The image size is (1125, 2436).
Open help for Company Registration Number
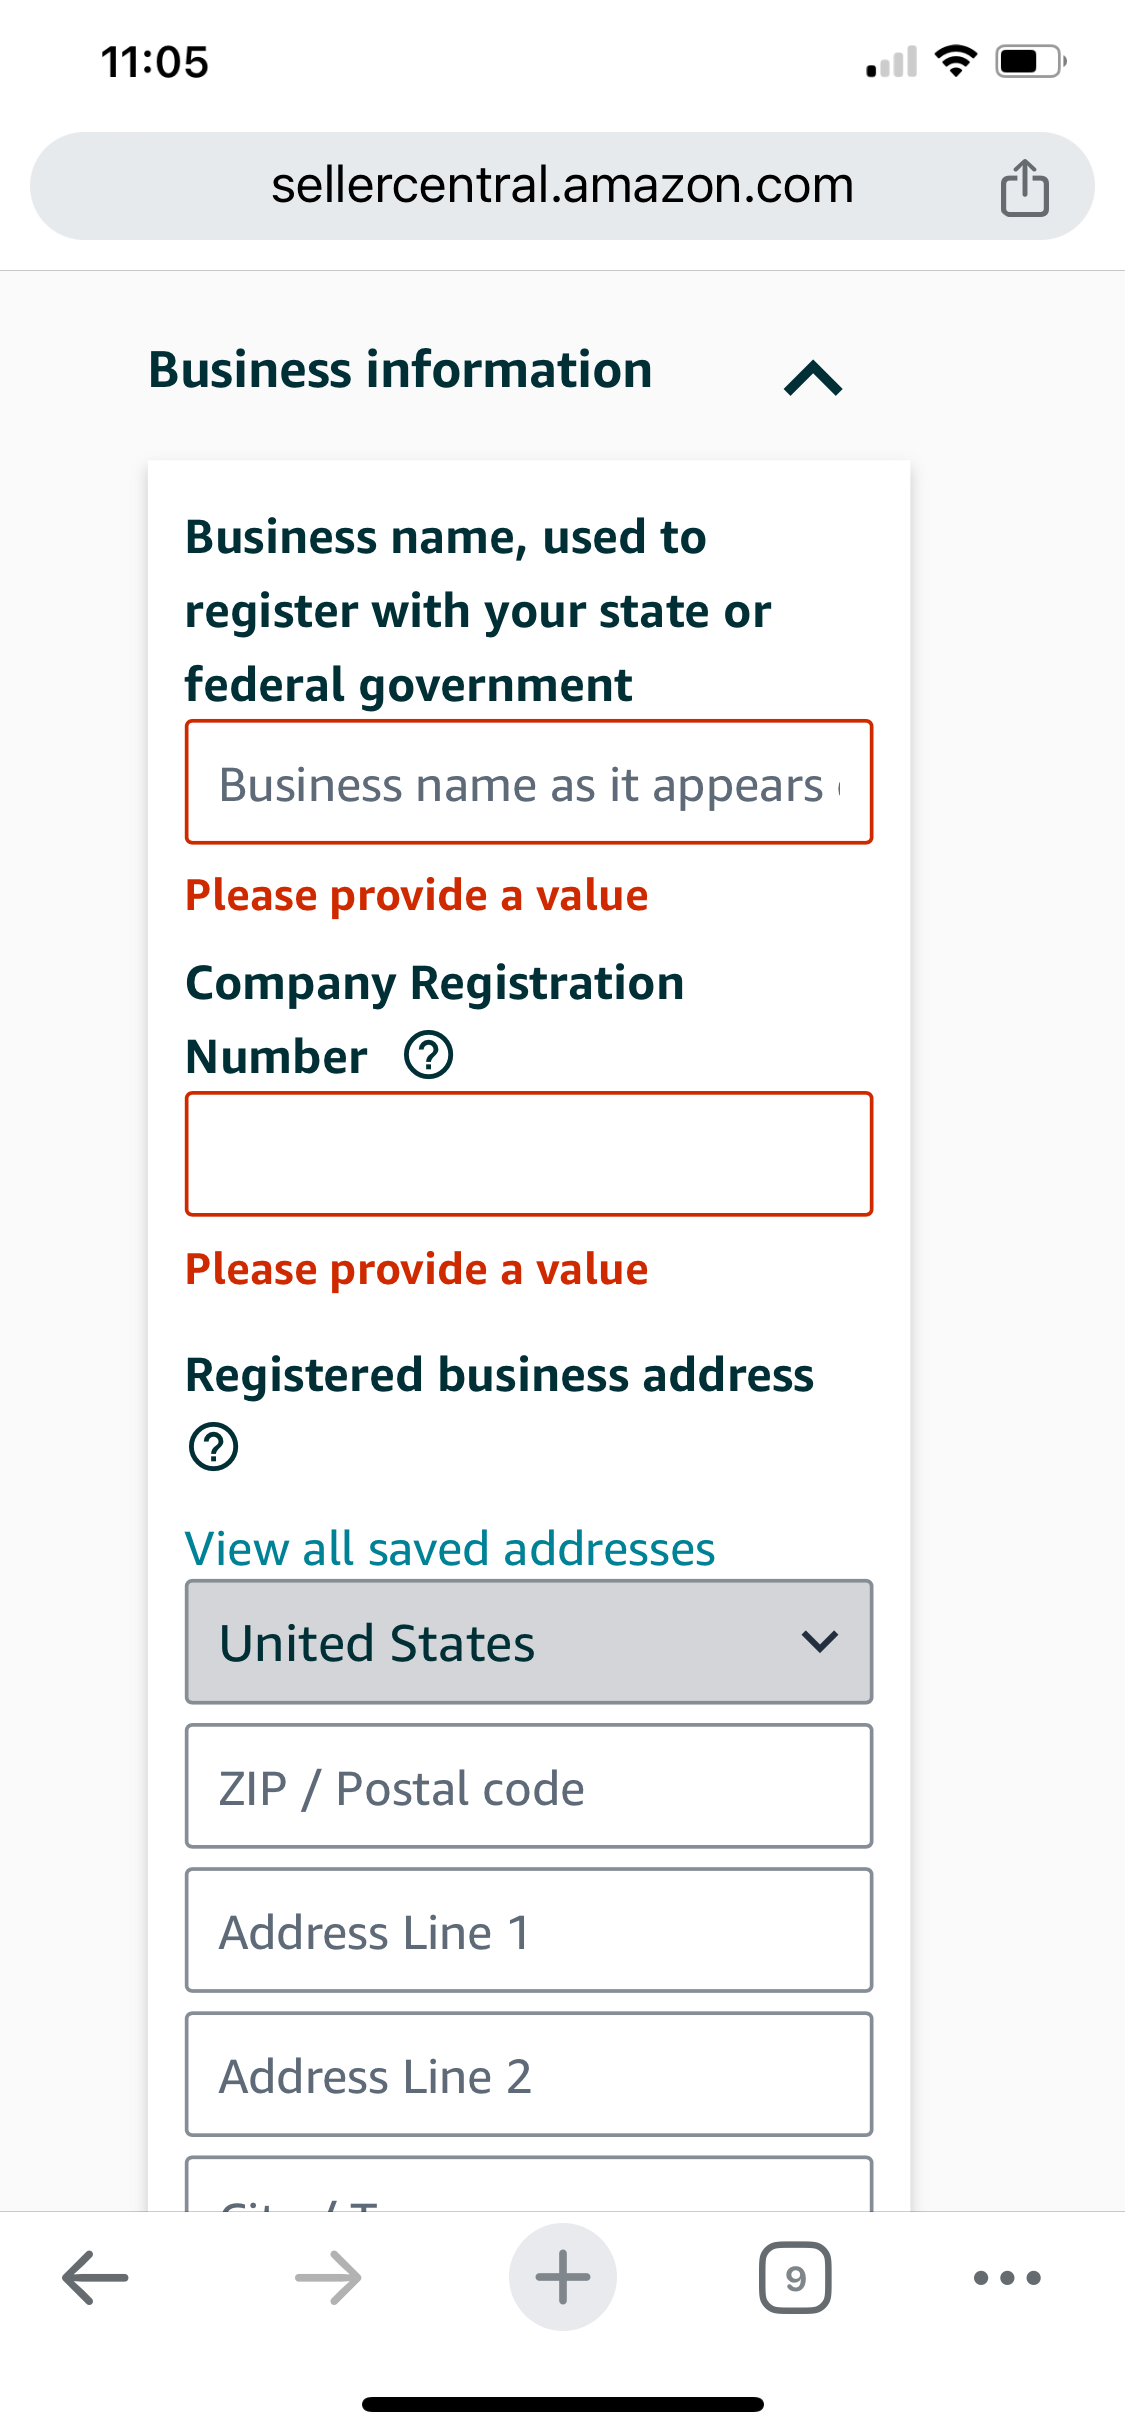coord(429,1055)
